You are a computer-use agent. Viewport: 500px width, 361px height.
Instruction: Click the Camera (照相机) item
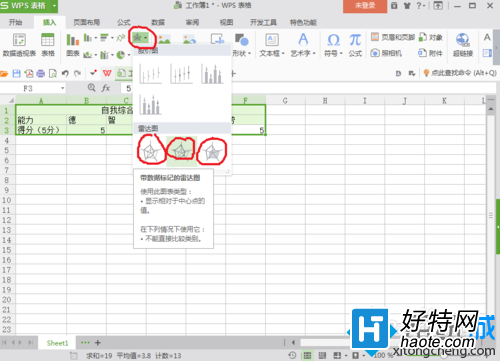[x=387, y=53]
